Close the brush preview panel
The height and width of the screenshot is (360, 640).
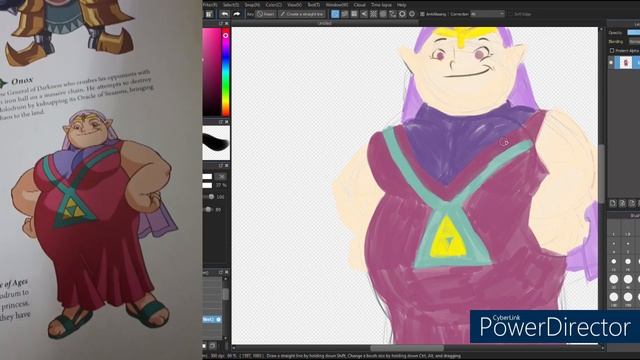pos(227,122)
